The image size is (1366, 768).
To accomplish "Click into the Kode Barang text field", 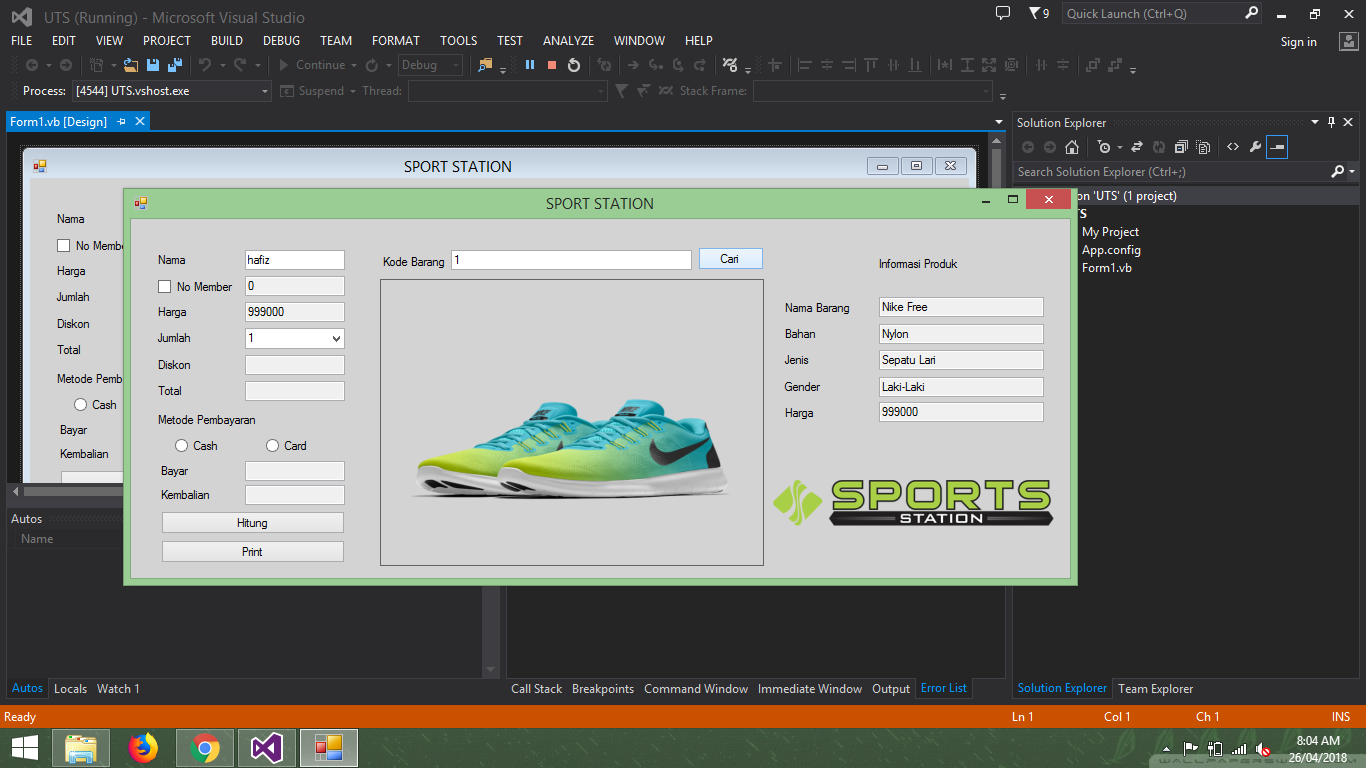I will 570,260.
